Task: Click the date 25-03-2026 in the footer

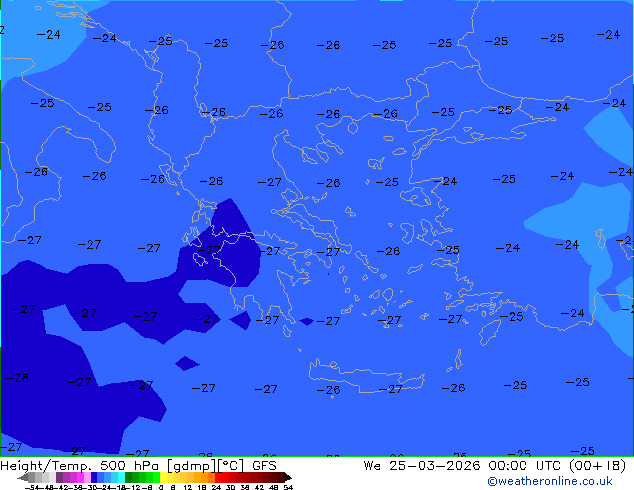Action: (435, 466)
